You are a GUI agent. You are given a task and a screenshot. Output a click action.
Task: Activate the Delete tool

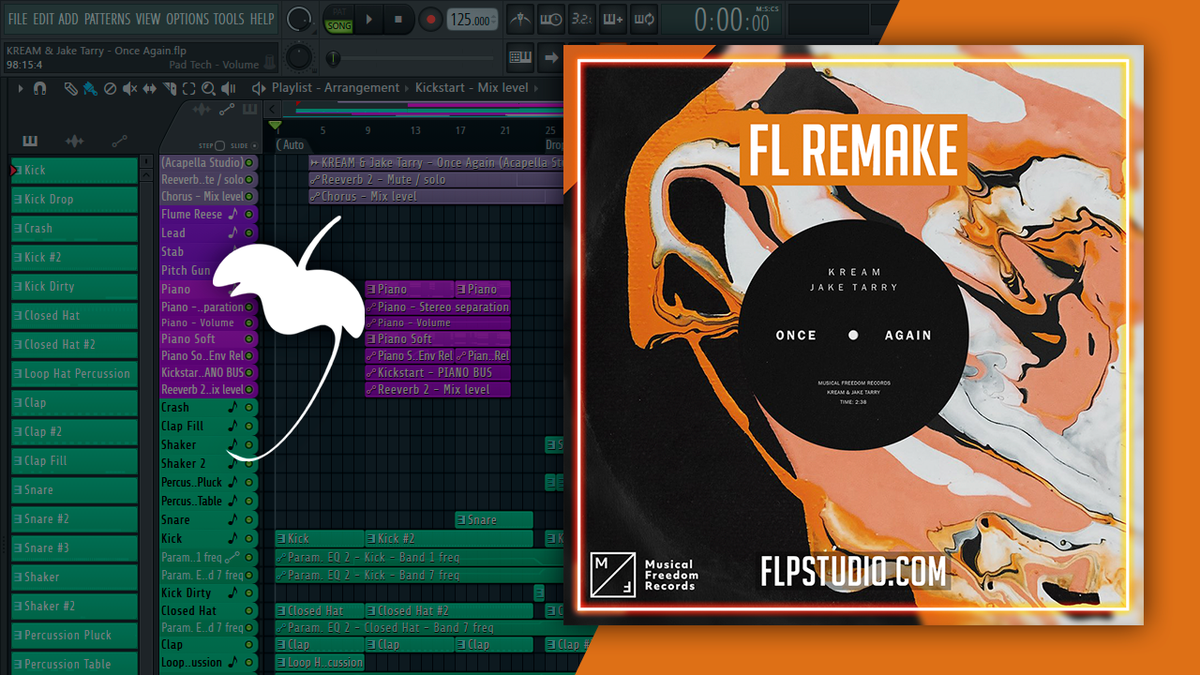click(110, 88)
